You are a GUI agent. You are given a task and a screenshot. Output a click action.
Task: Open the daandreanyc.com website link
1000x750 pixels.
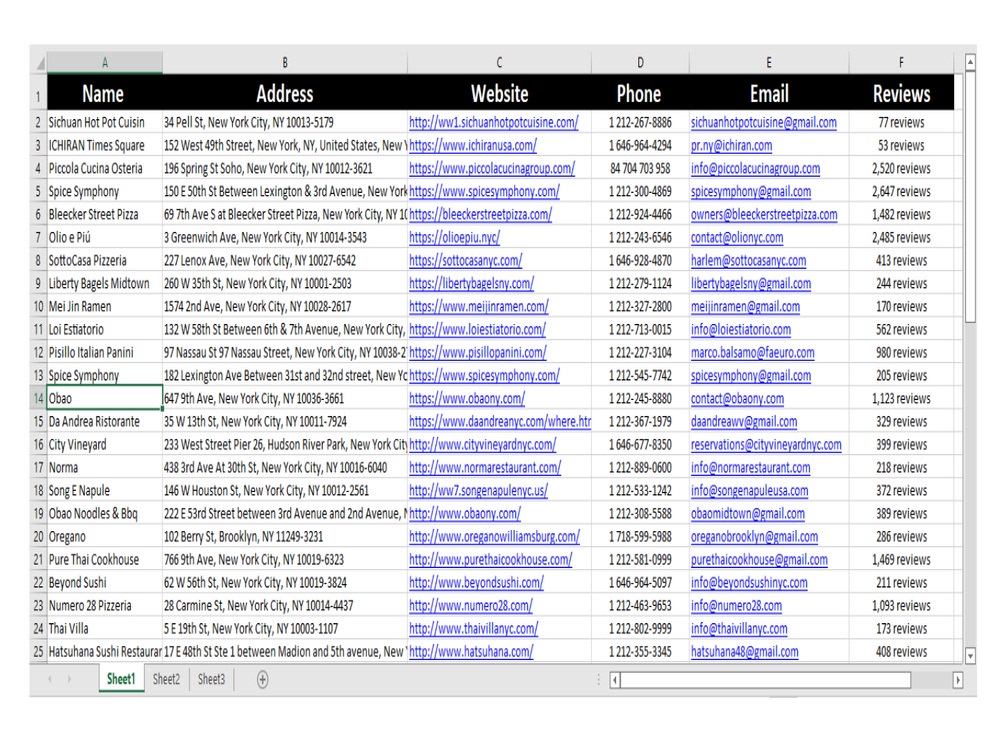pos(500,422)
